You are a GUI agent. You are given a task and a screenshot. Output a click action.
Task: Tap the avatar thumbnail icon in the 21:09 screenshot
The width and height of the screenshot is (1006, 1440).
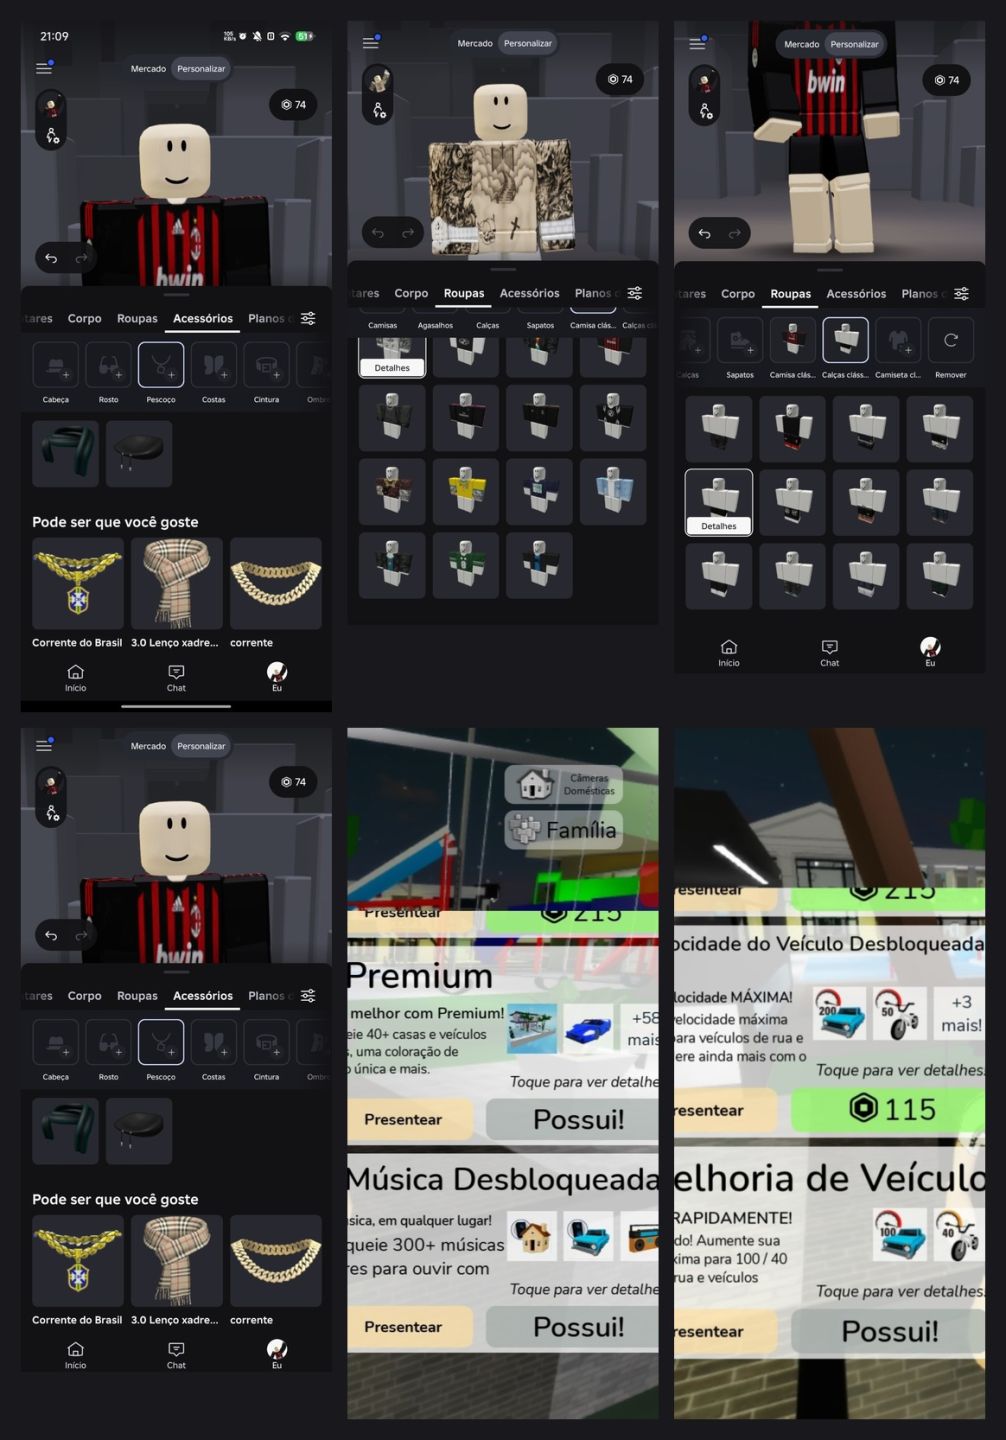tap(51, 105)
